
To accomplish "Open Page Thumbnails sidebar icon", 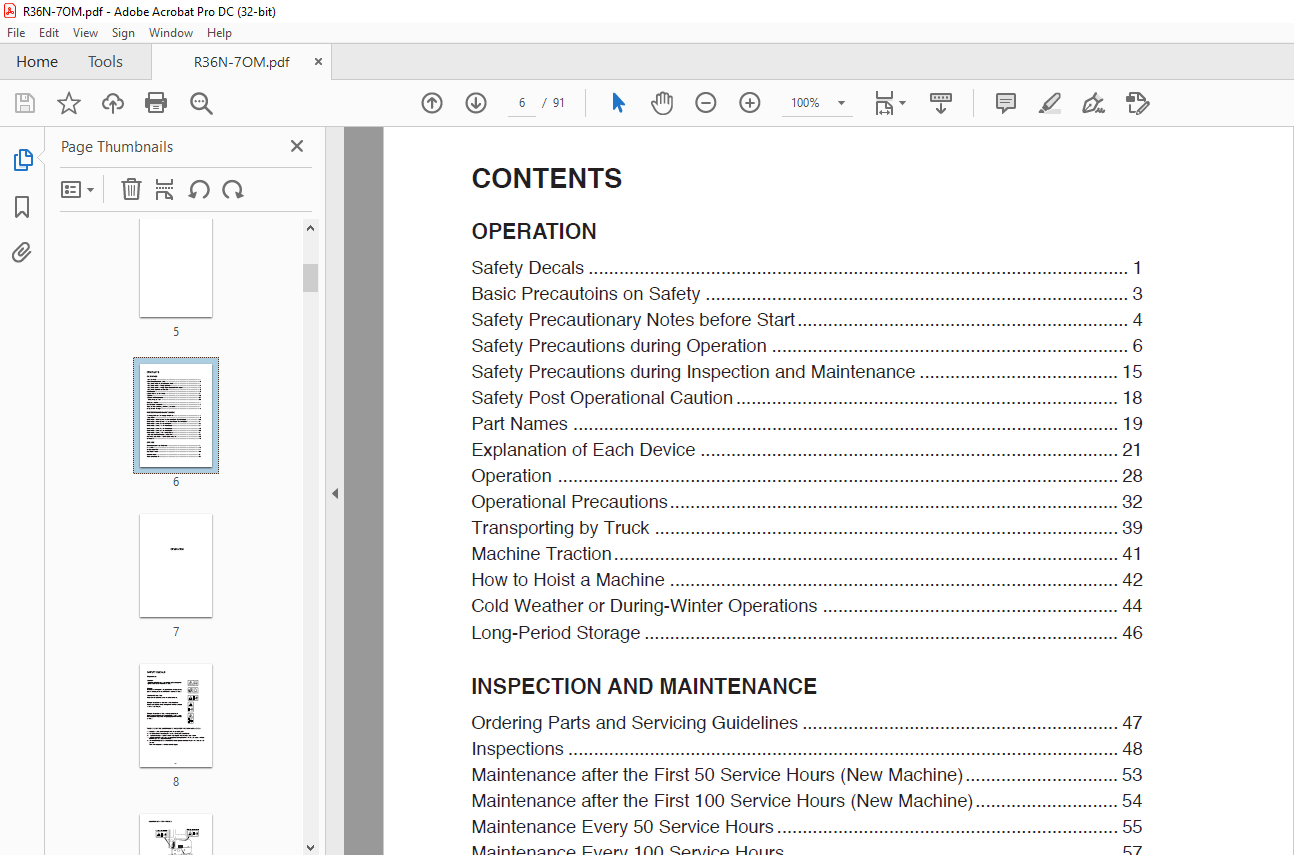I will [22, 160].
